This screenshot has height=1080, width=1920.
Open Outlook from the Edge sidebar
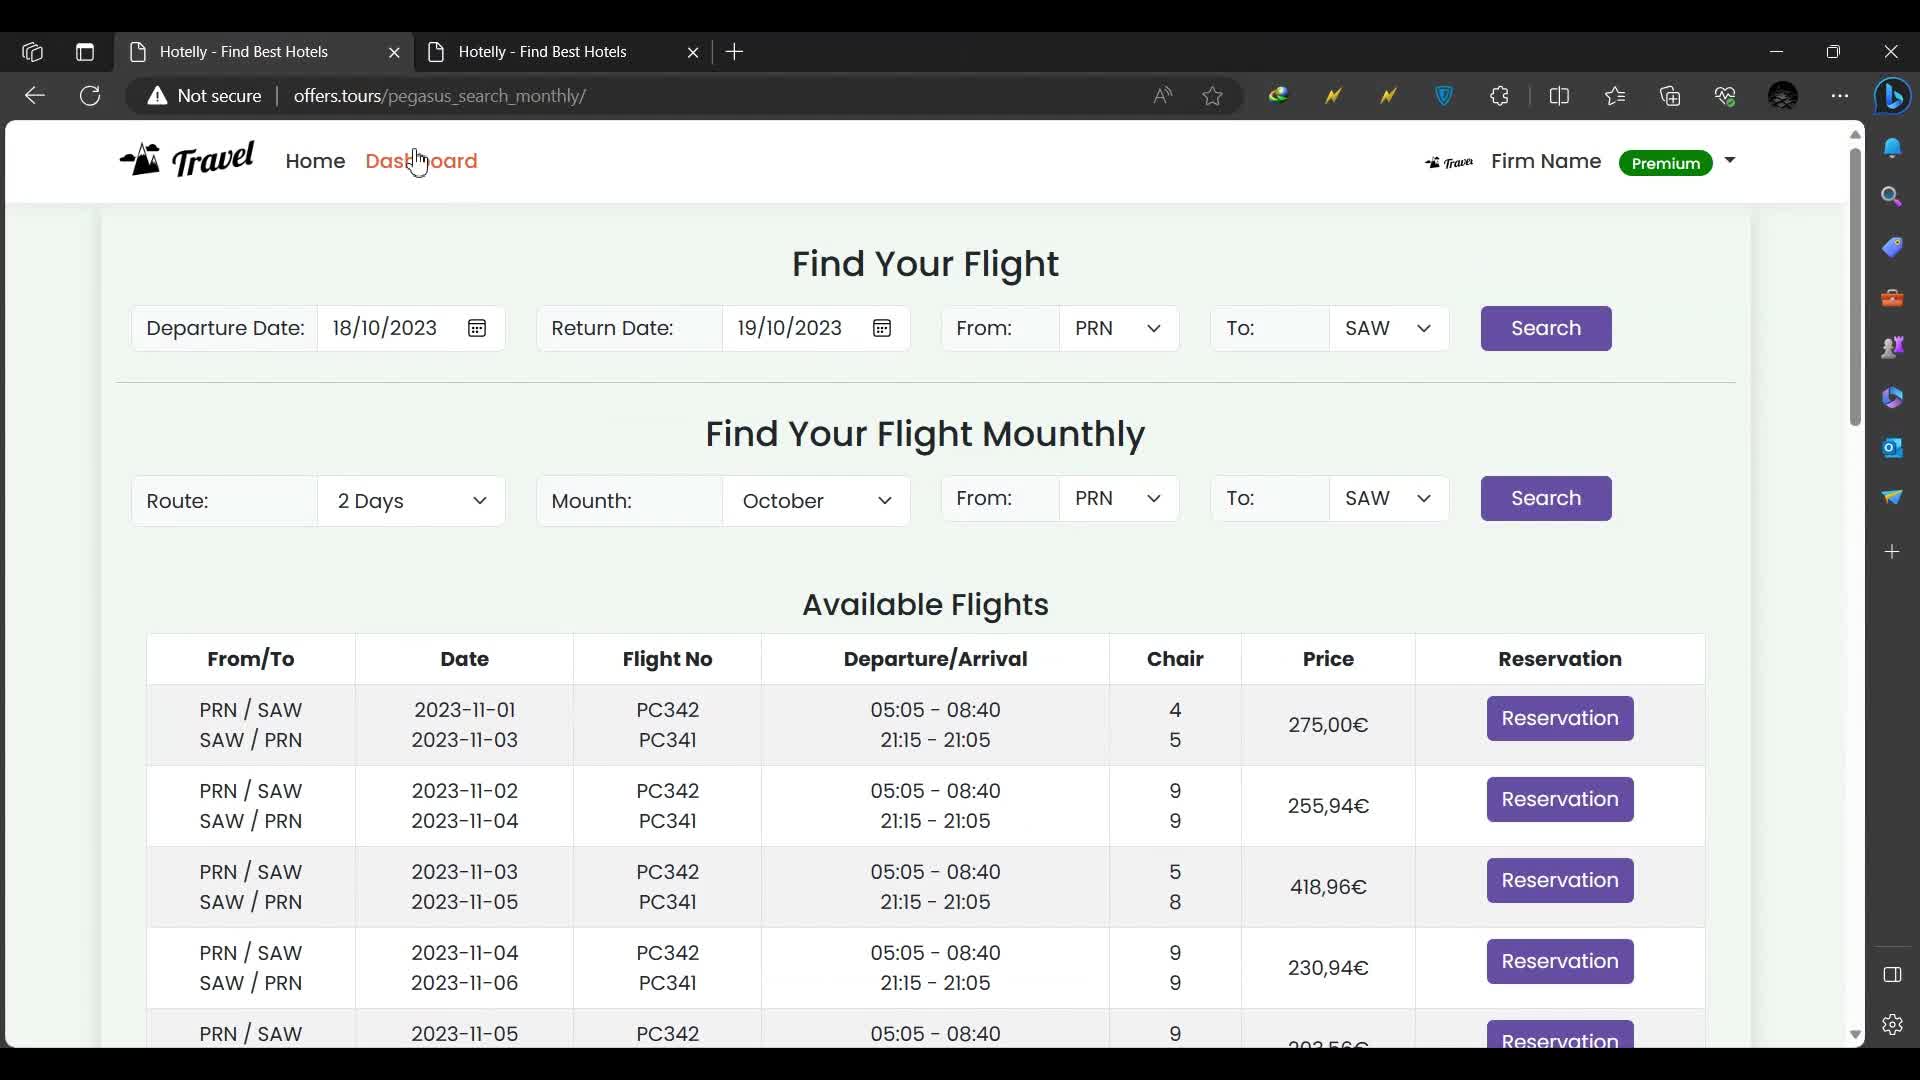click(x=1892, y=447)
